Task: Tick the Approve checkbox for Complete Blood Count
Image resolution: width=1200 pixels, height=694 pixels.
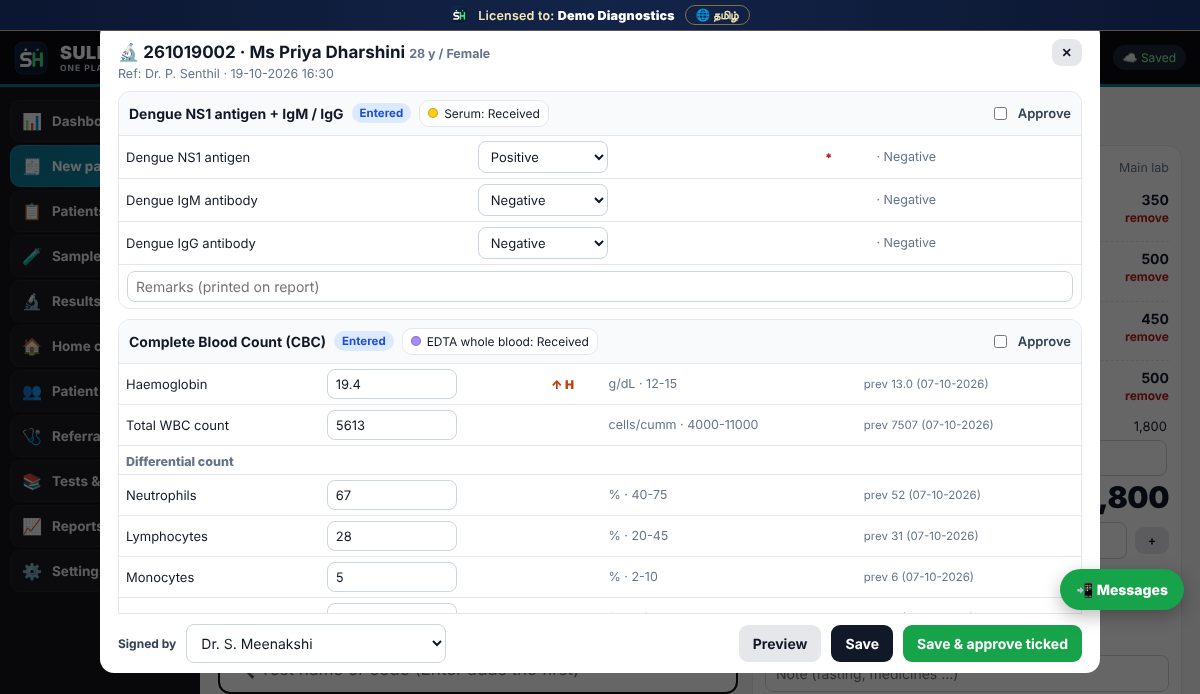Action: click(x=1000, y=342)
